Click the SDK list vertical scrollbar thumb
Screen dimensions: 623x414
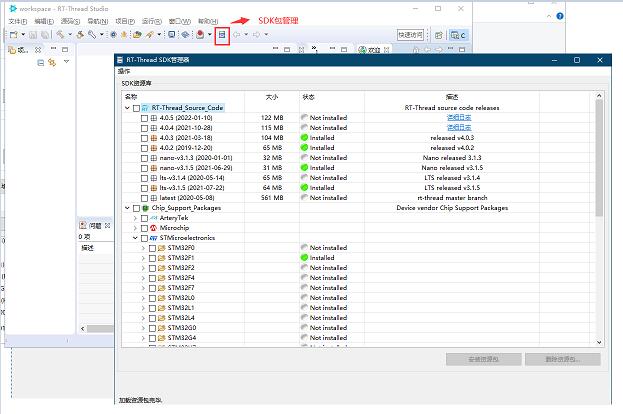click(x=599, y=158)
